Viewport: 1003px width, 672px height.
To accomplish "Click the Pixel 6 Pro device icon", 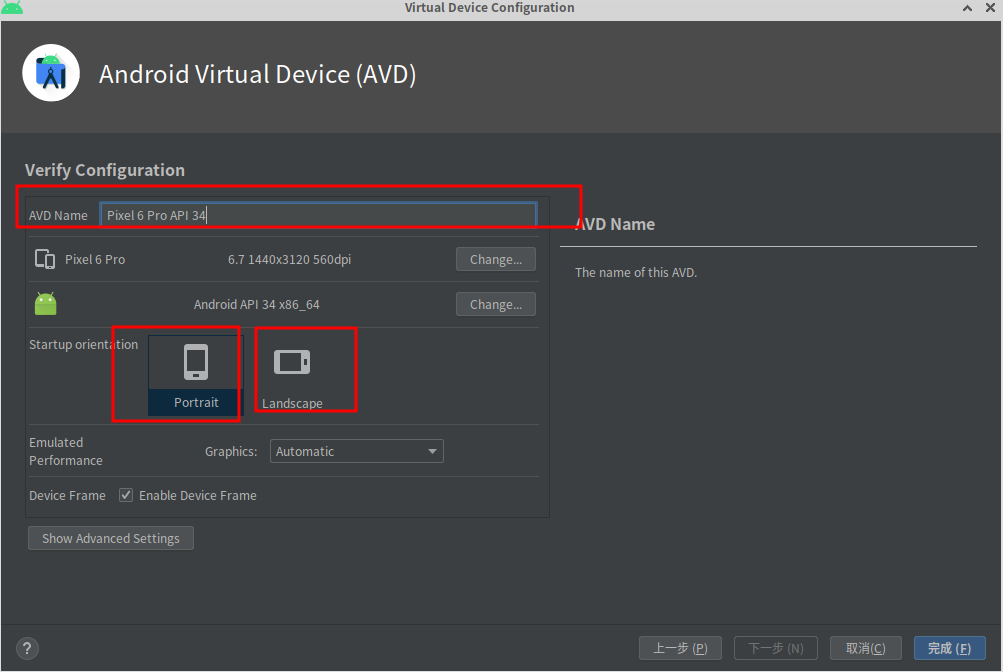I will click(x=45, y=259).
